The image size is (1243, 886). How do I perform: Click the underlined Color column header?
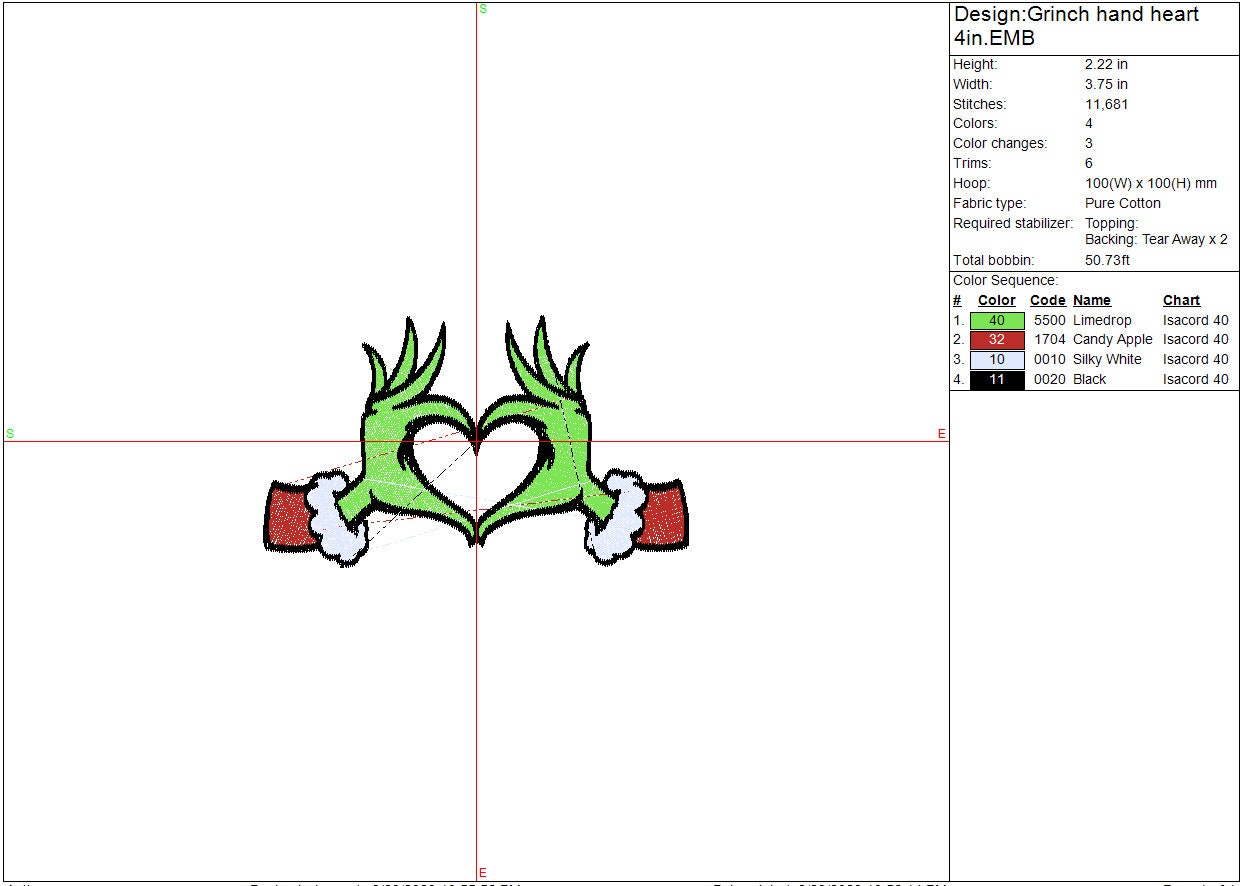(x=996, y=300)
